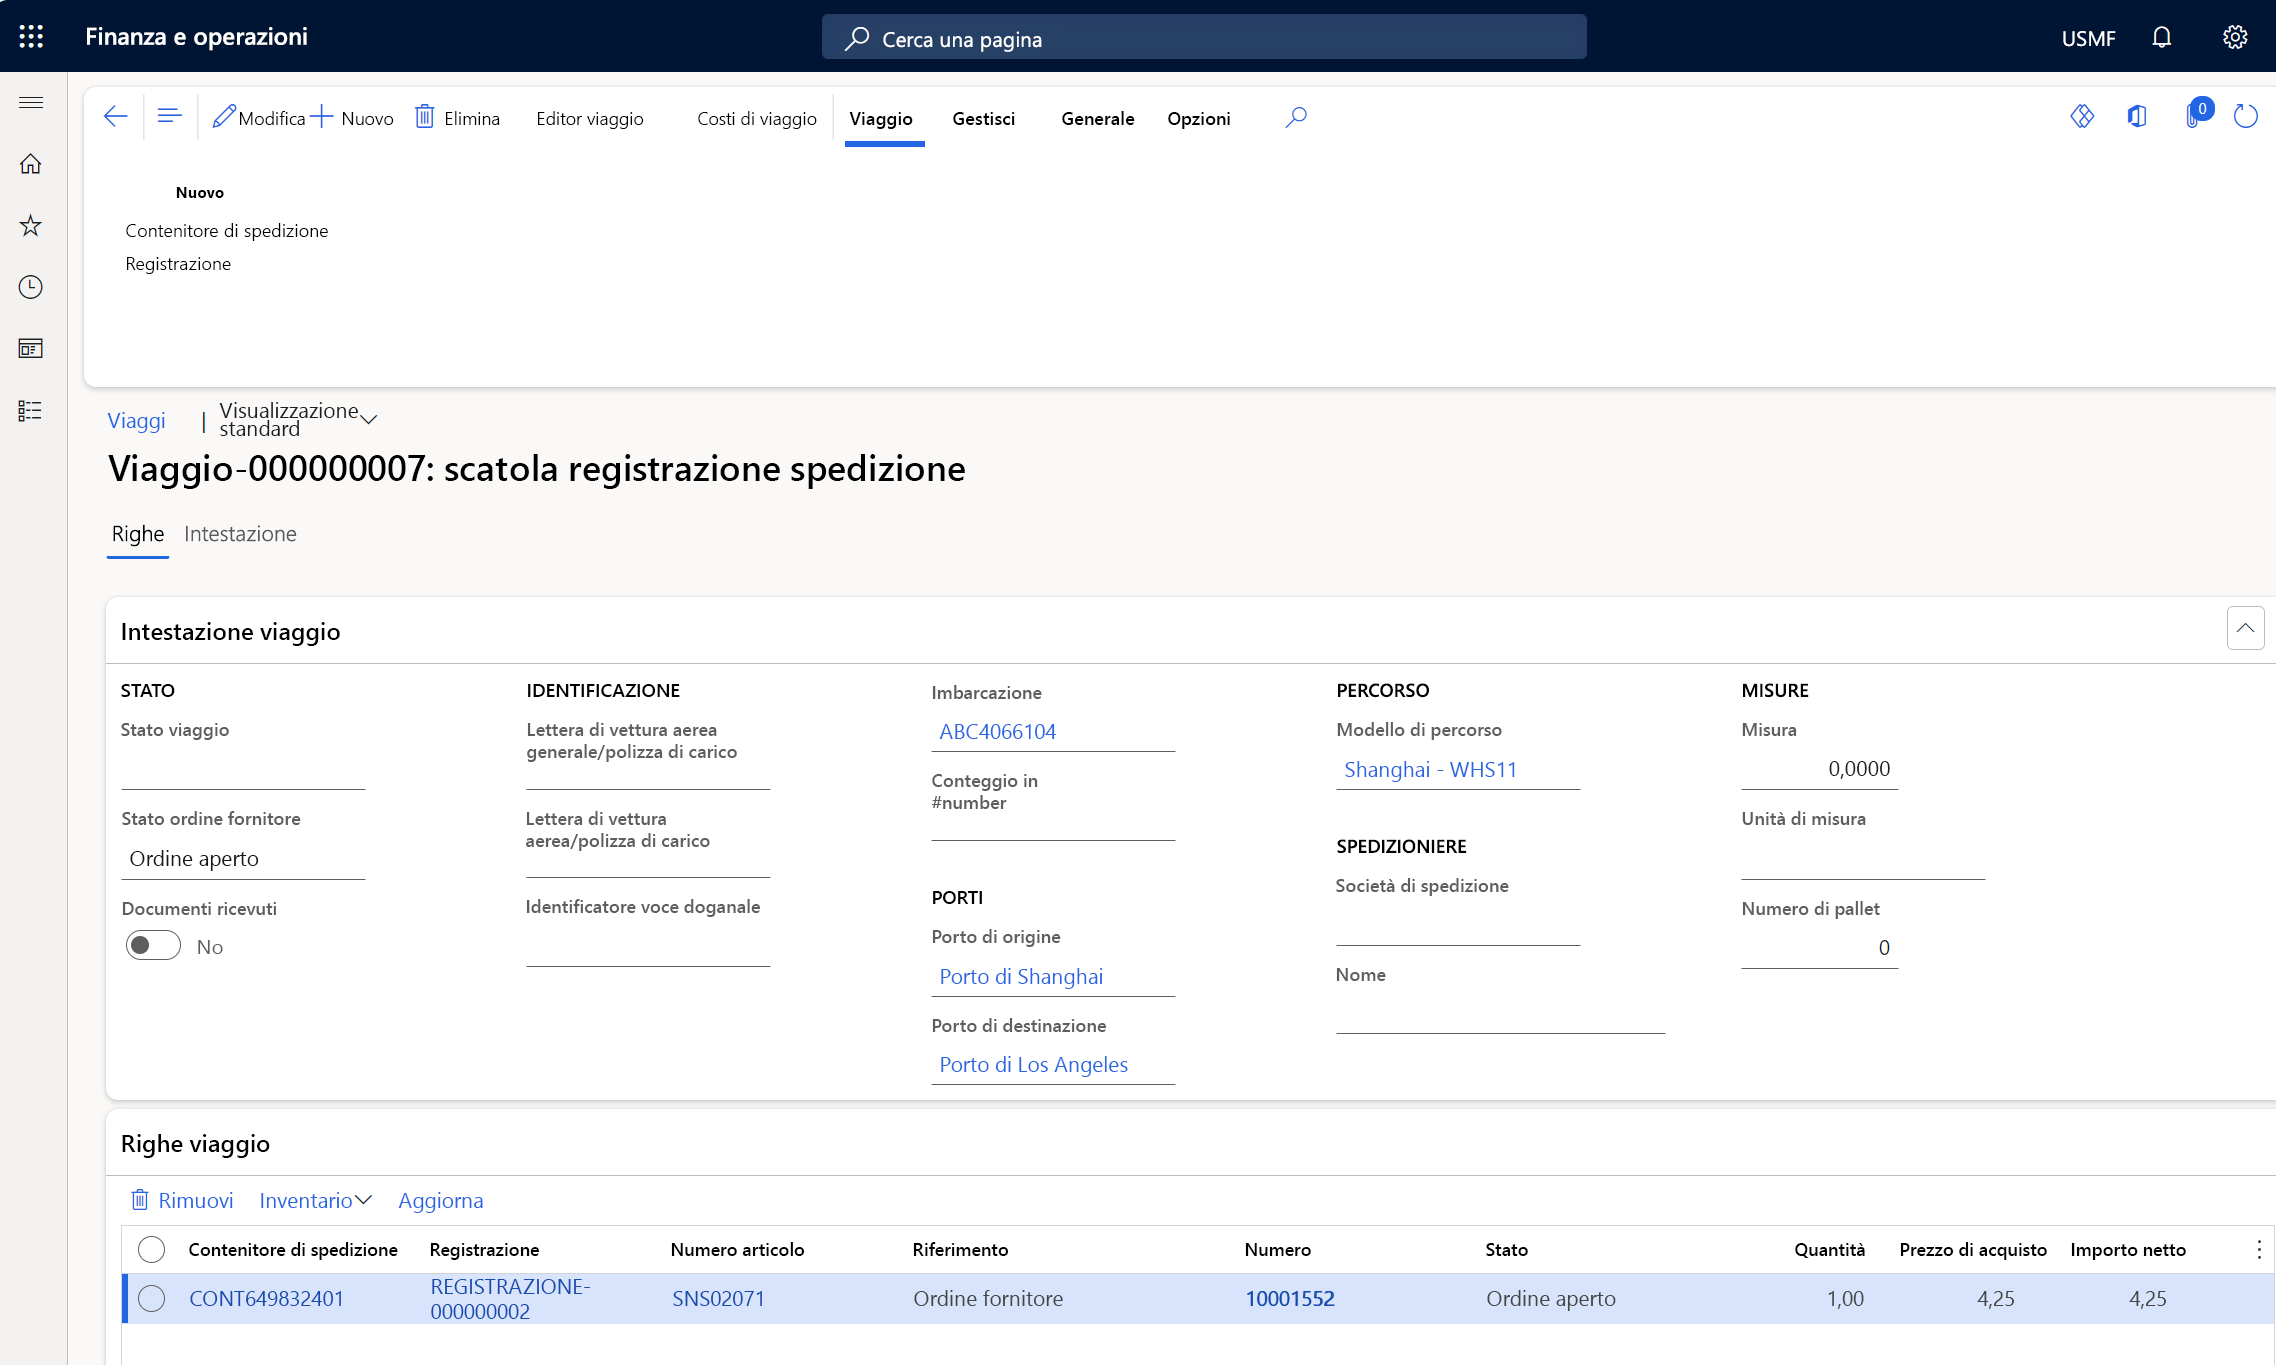This screenshot has width=2276, height=1365.
Task: Open the Inventario dropdown menu
Action: (315, 1200)
